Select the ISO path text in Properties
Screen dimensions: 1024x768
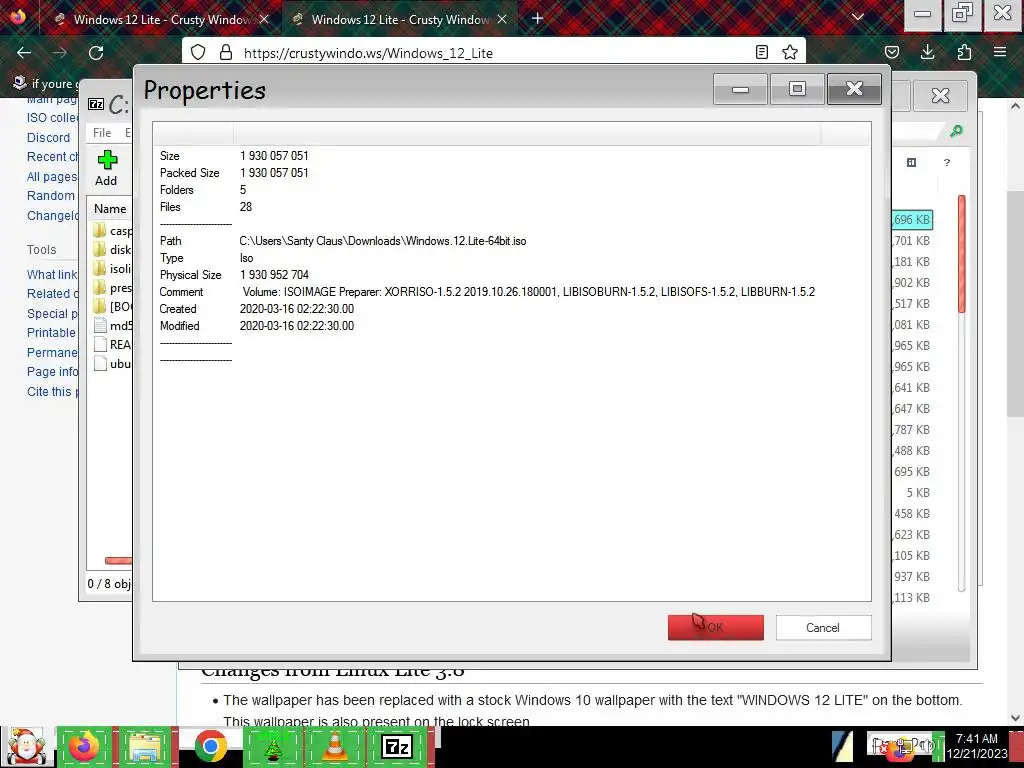coord(383,241)
